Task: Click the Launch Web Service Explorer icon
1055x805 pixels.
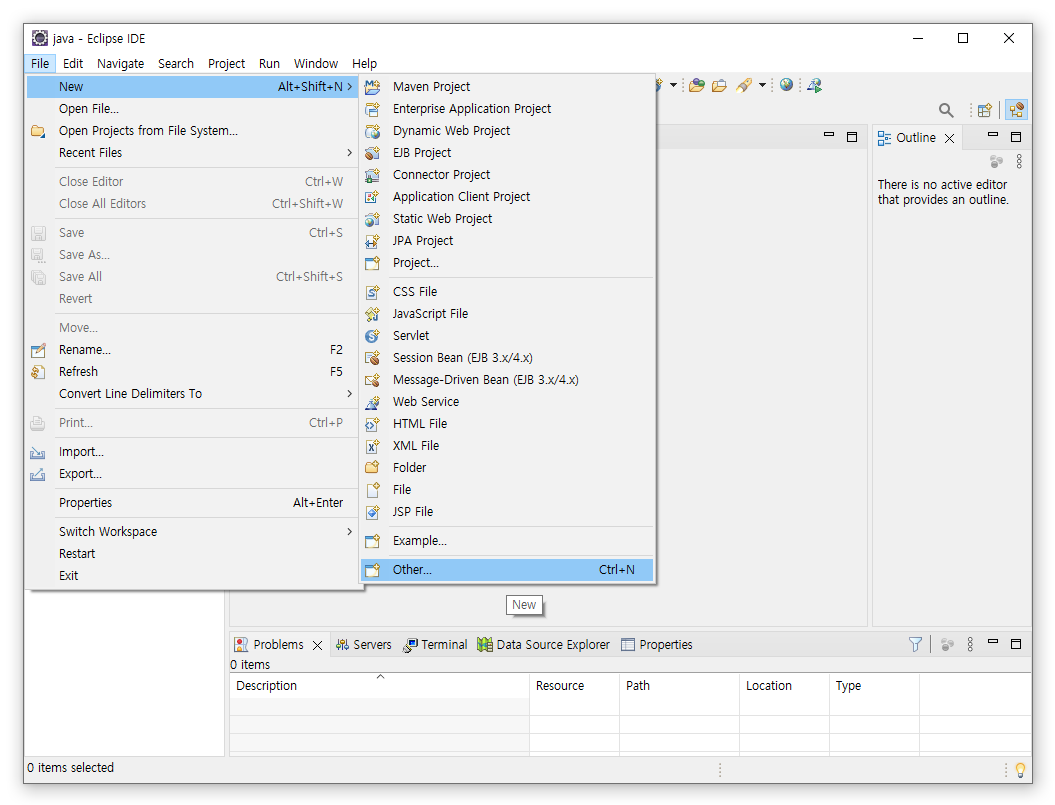Action: (814, 85)
